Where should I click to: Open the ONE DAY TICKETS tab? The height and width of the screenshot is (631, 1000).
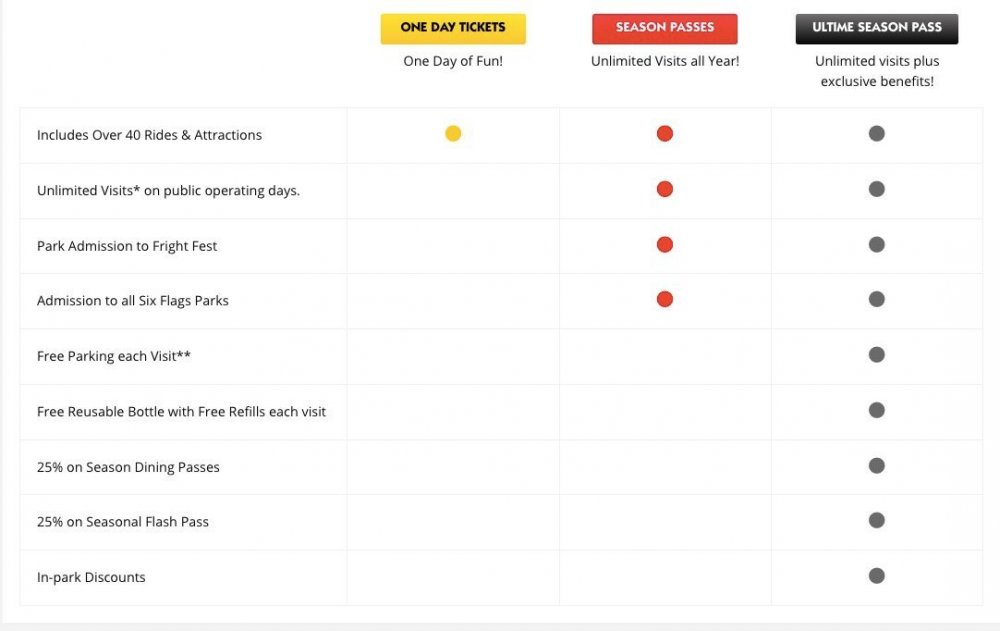[452, 27]
